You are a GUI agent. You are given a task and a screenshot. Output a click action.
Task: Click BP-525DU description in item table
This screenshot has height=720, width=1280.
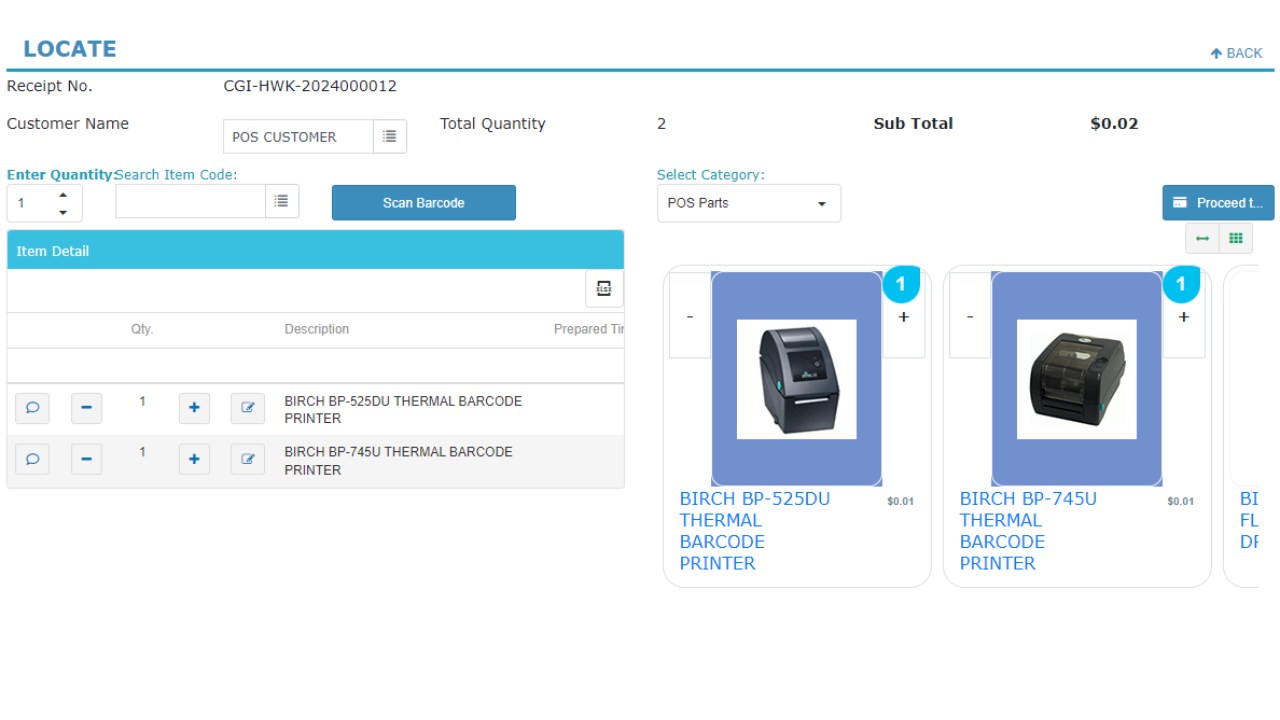403,410
